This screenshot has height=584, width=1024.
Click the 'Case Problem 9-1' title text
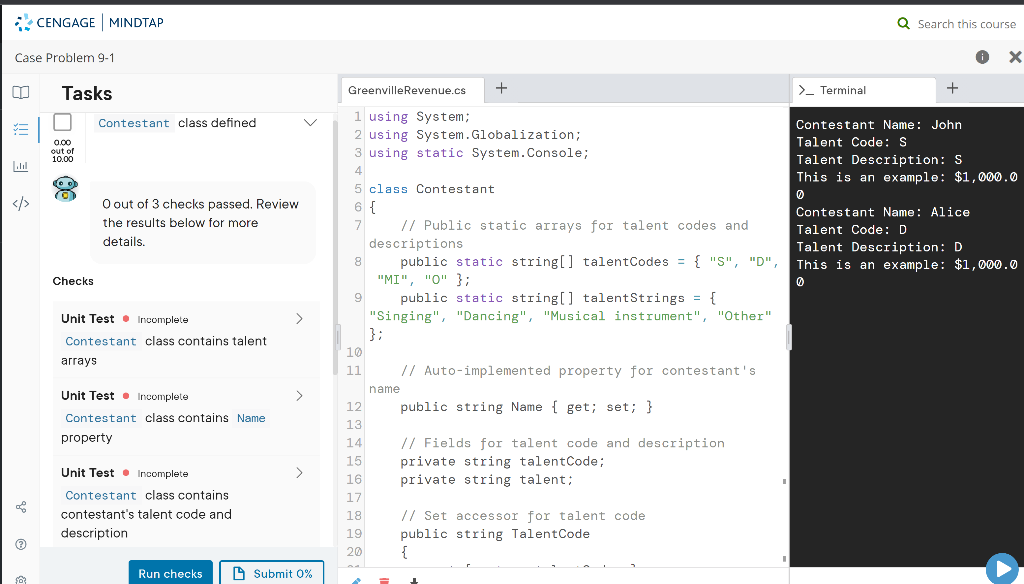click(65, 57)
